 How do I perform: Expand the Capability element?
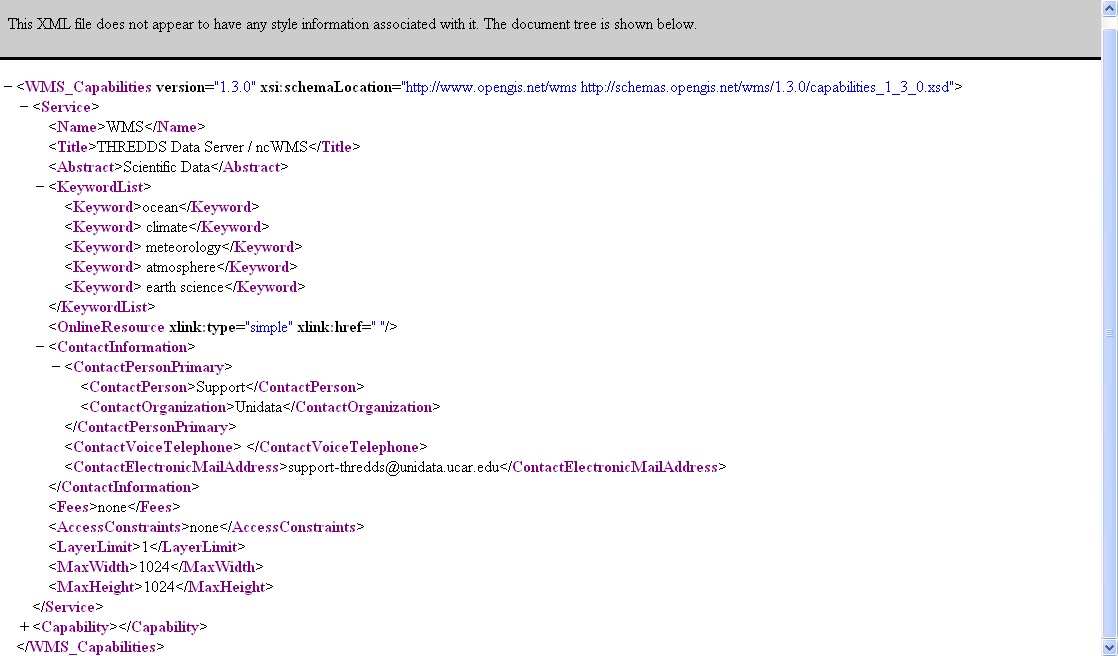coord(24,627)
